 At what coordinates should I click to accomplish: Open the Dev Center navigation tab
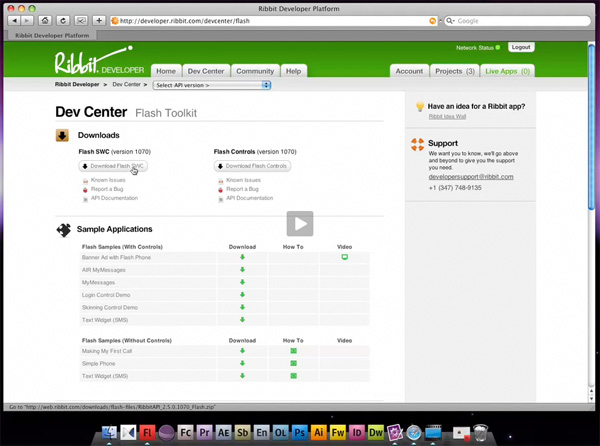(206, 71)
